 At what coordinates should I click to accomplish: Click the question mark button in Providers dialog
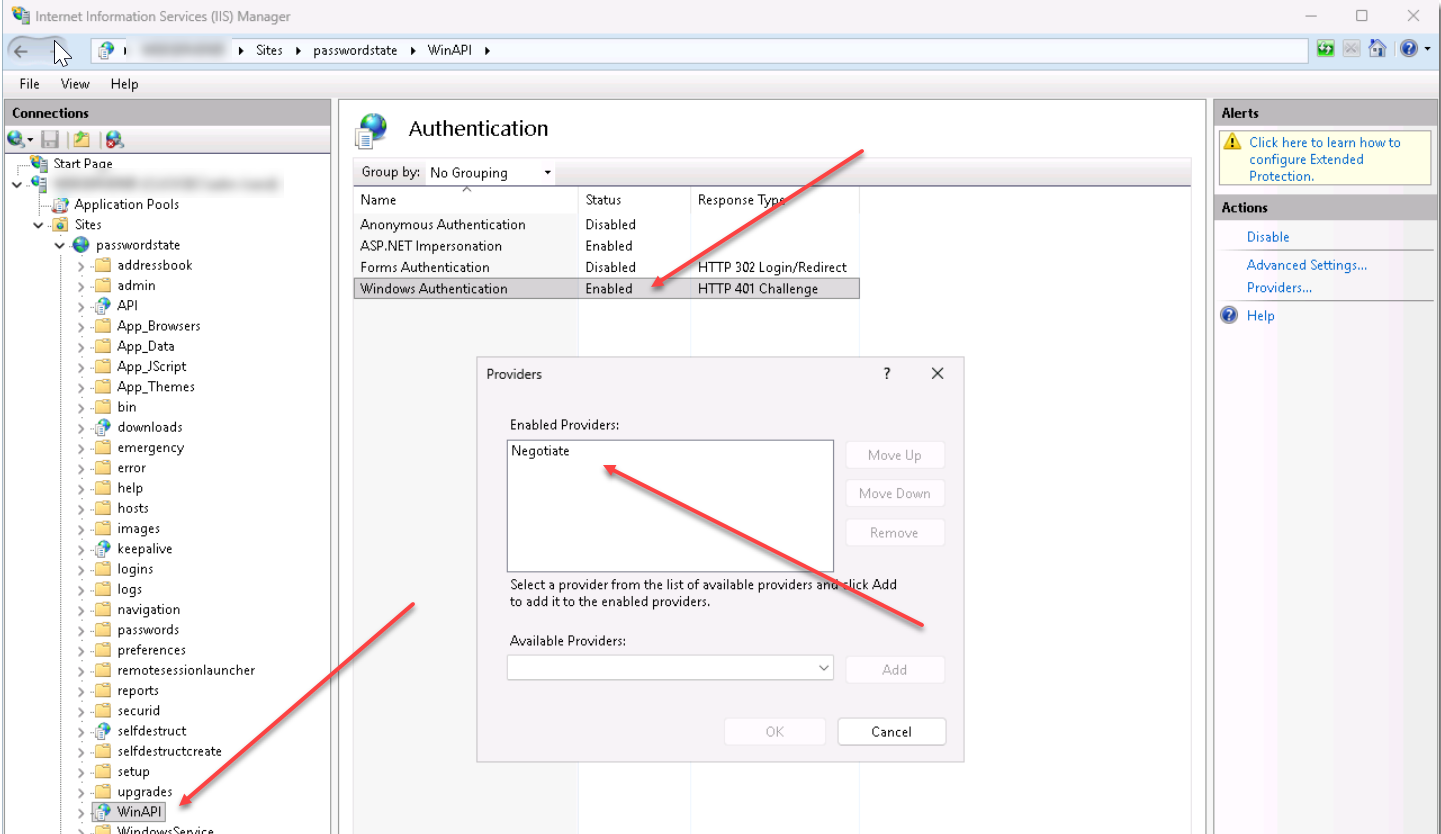886,373
